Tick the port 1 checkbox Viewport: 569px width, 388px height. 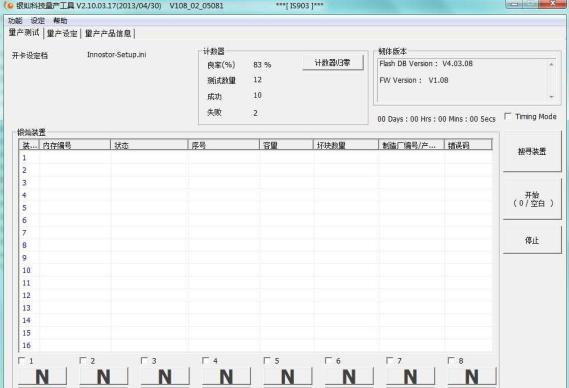pos(21,360)
